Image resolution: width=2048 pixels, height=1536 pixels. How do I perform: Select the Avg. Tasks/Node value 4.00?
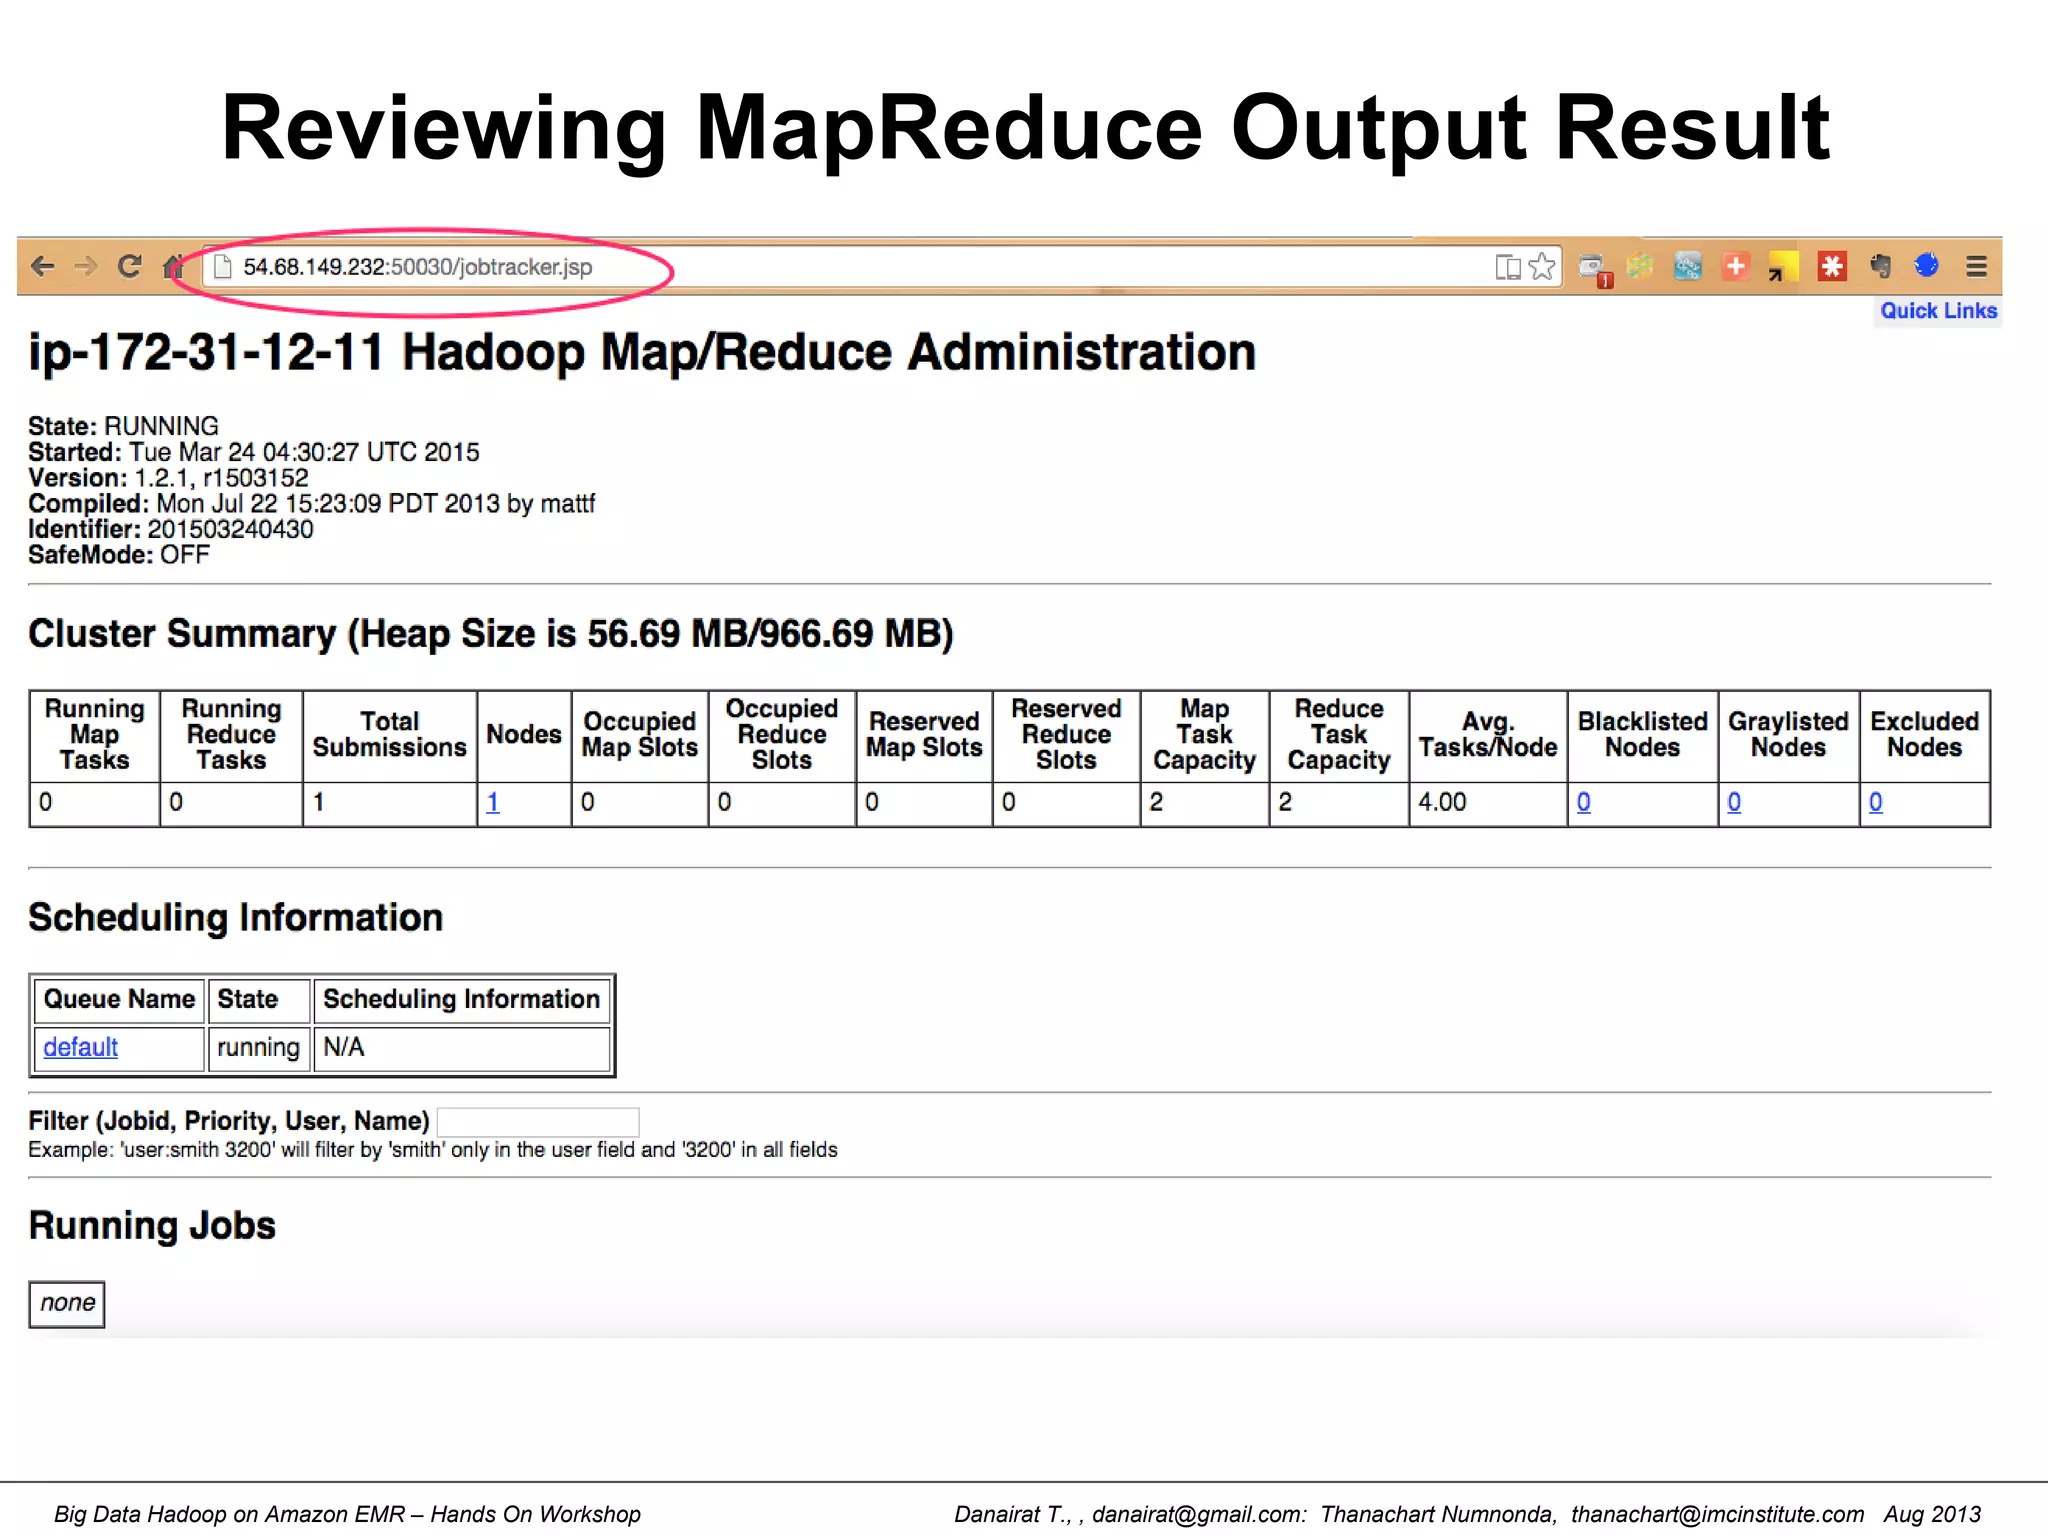click(1442, 802)
